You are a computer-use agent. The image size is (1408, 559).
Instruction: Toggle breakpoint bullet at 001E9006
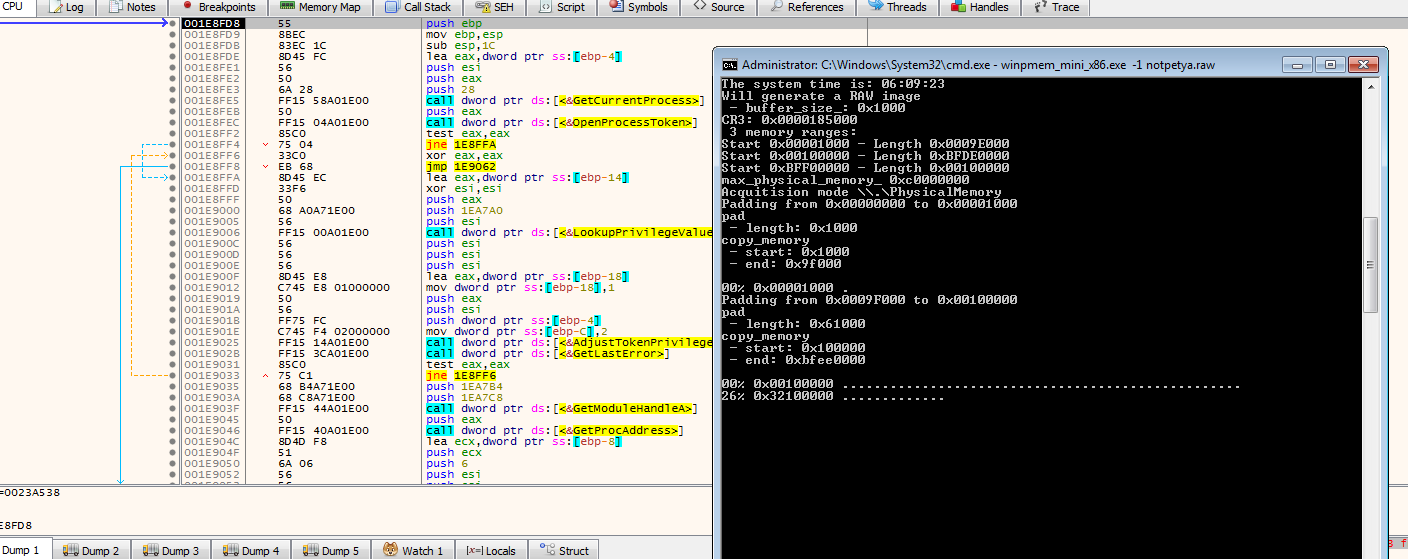[x=172, y=232]
